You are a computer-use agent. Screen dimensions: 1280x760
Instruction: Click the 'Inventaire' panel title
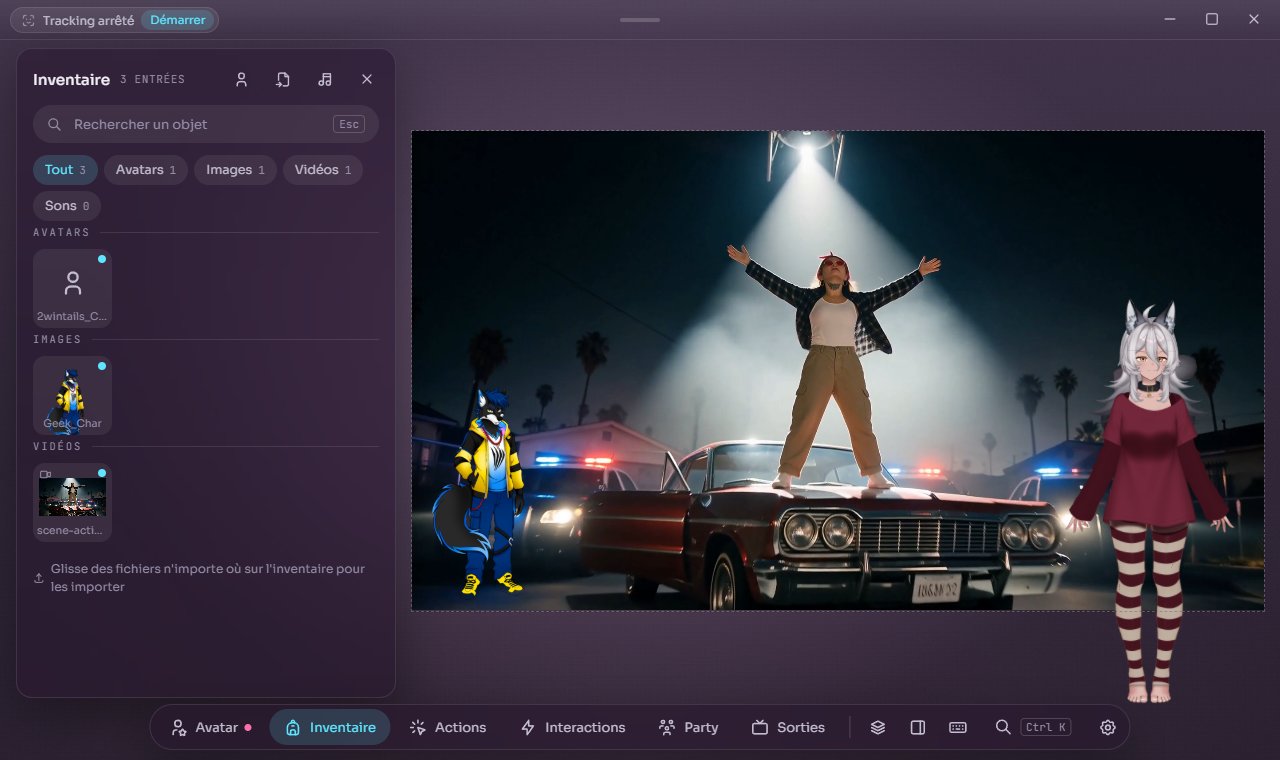coord(71,80)
